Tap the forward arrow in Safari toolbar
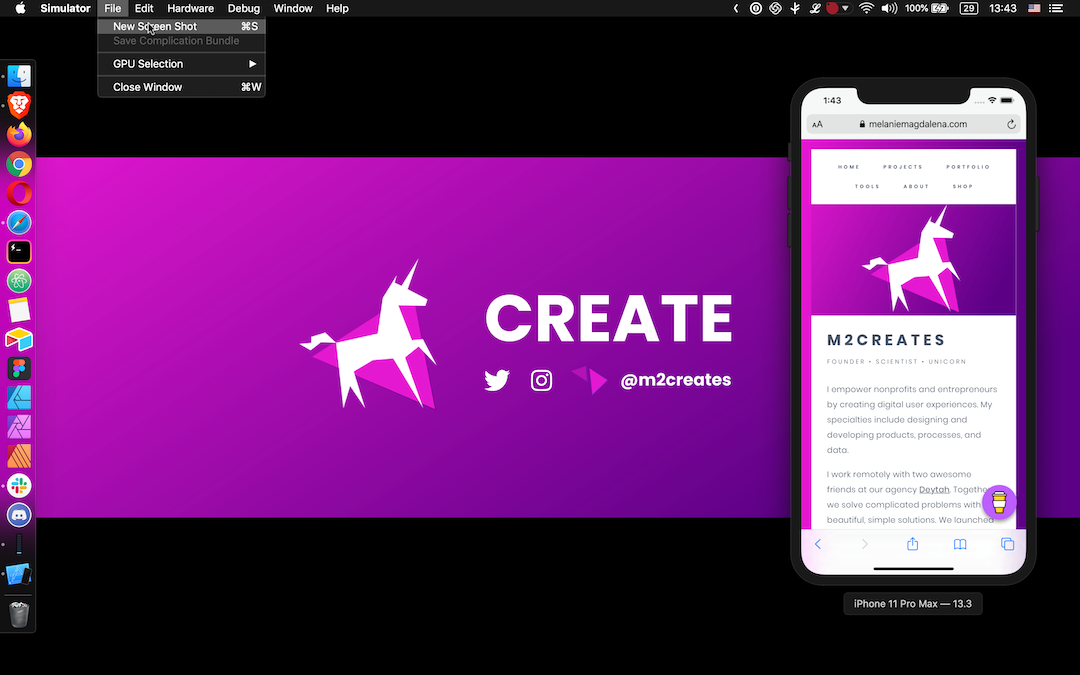 coord(864,543)
